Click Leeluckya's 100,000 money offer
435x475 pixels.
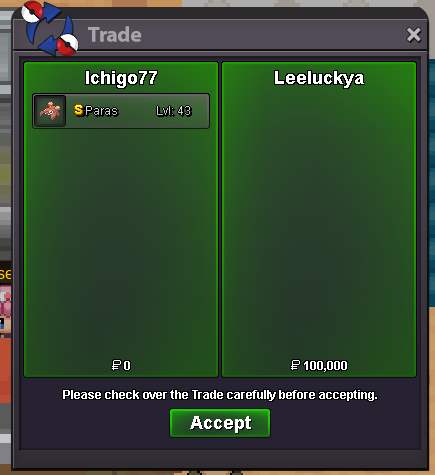click(325, 366)
